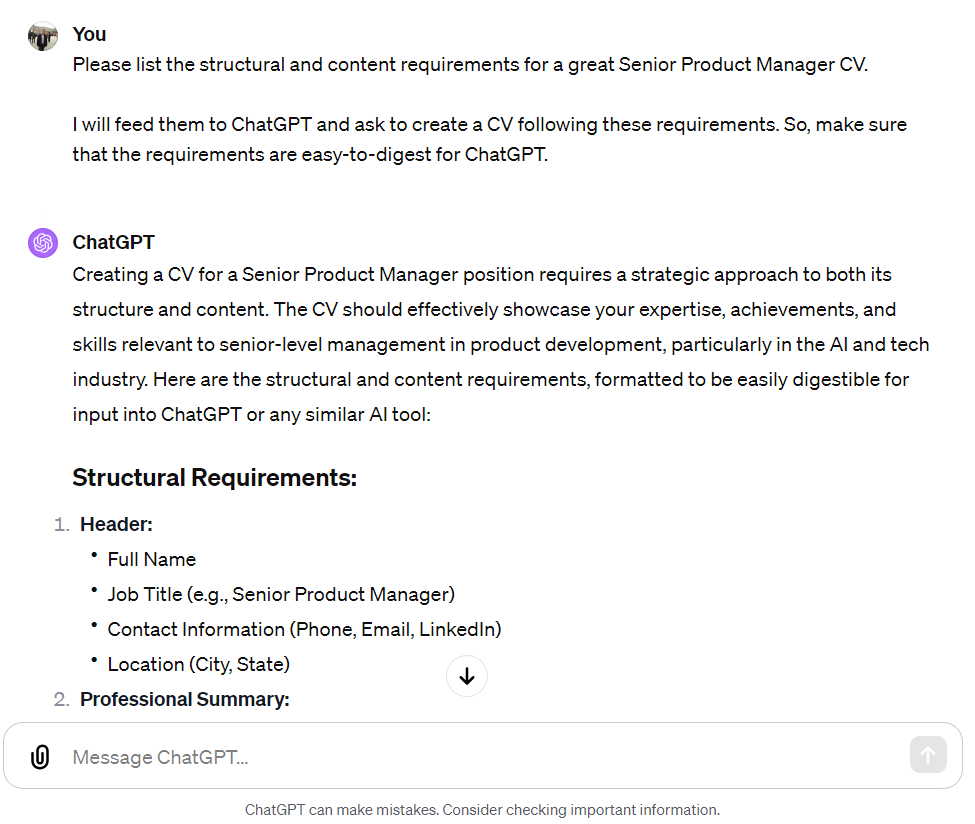Click the user profile avatar
This screenshot has width=975, height=824.
(43, 36)
